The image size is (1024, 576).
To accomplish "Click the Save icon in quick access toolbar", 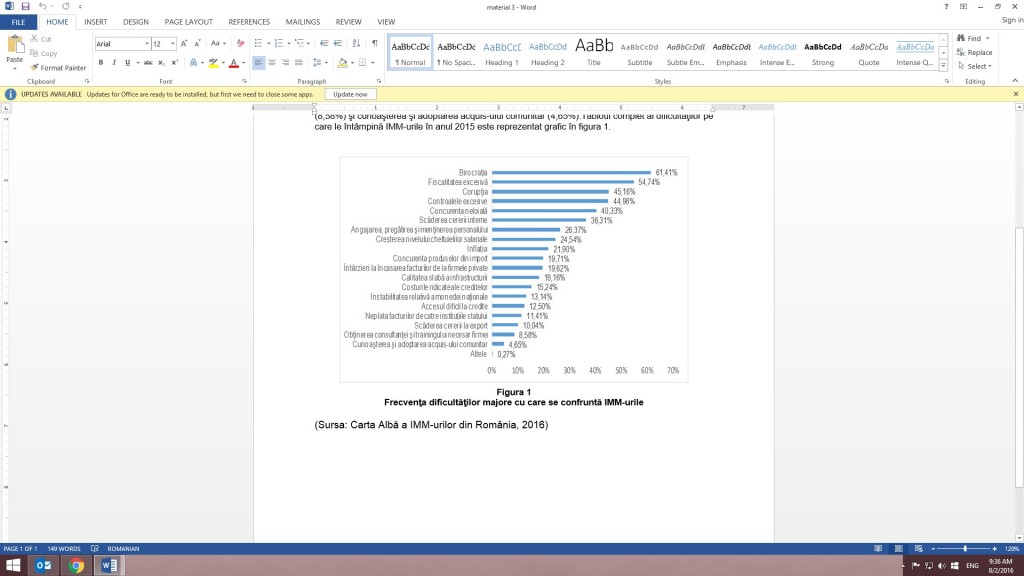I will pyautogui.click(x=25, y=6).
